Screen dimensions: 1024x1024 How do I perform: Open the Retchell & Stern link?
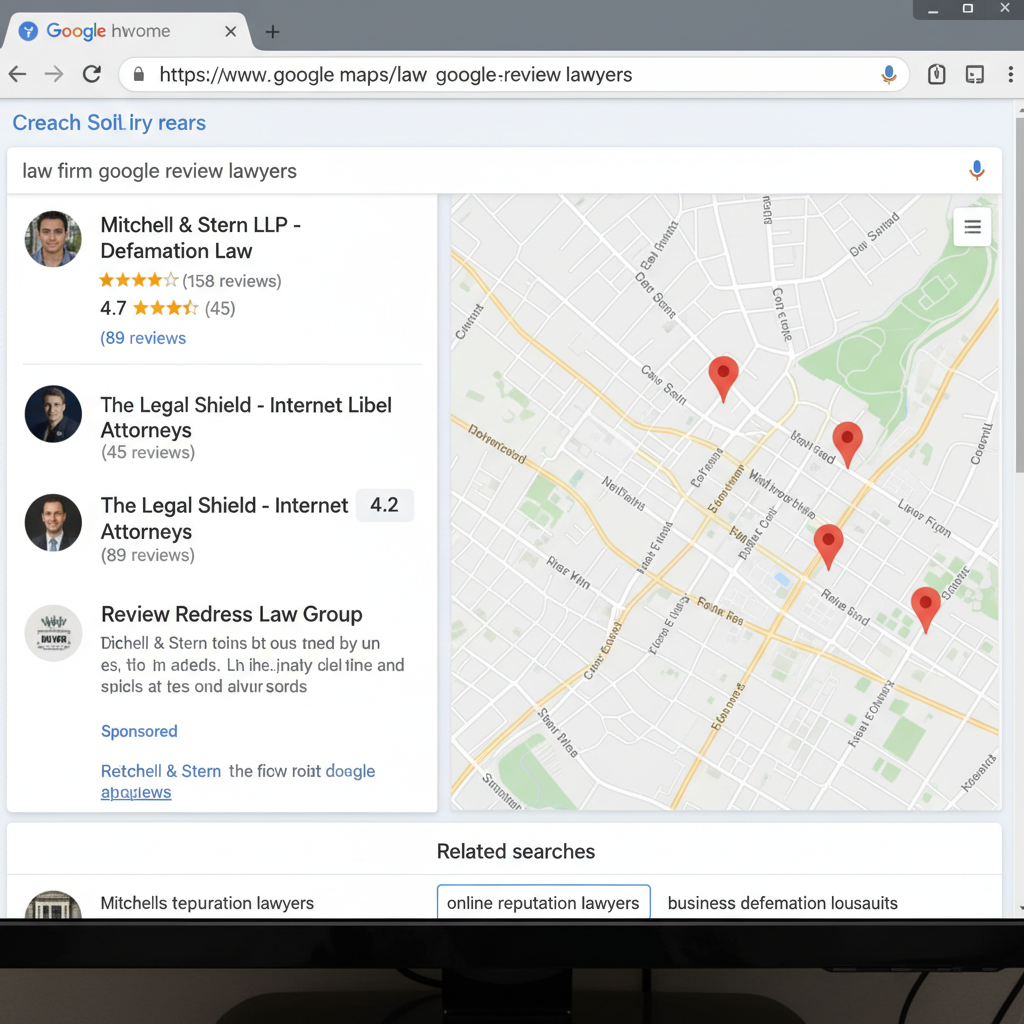coord(161,771)
